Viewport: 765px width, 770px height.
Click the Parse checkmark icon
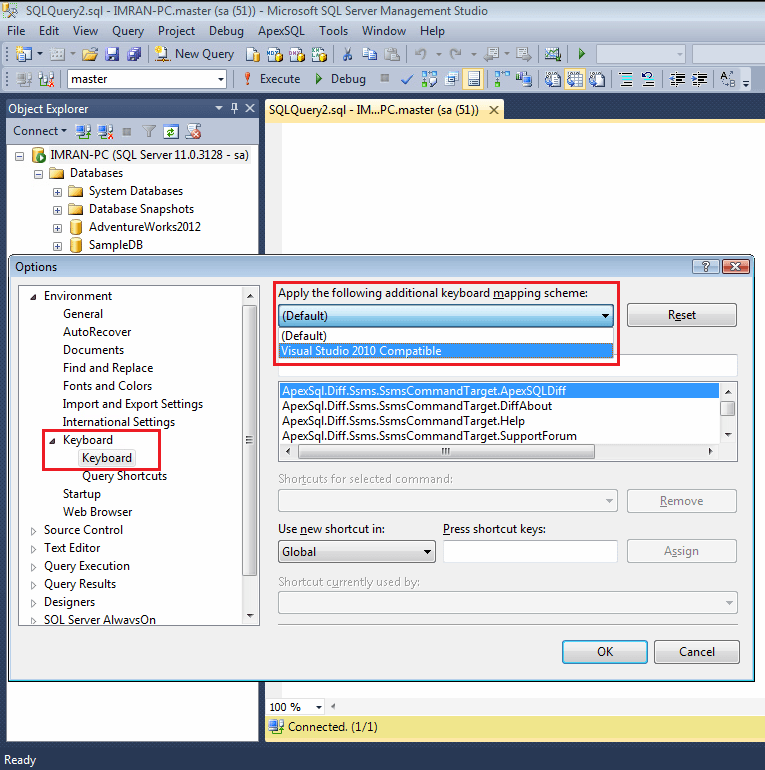pos(407,79)
